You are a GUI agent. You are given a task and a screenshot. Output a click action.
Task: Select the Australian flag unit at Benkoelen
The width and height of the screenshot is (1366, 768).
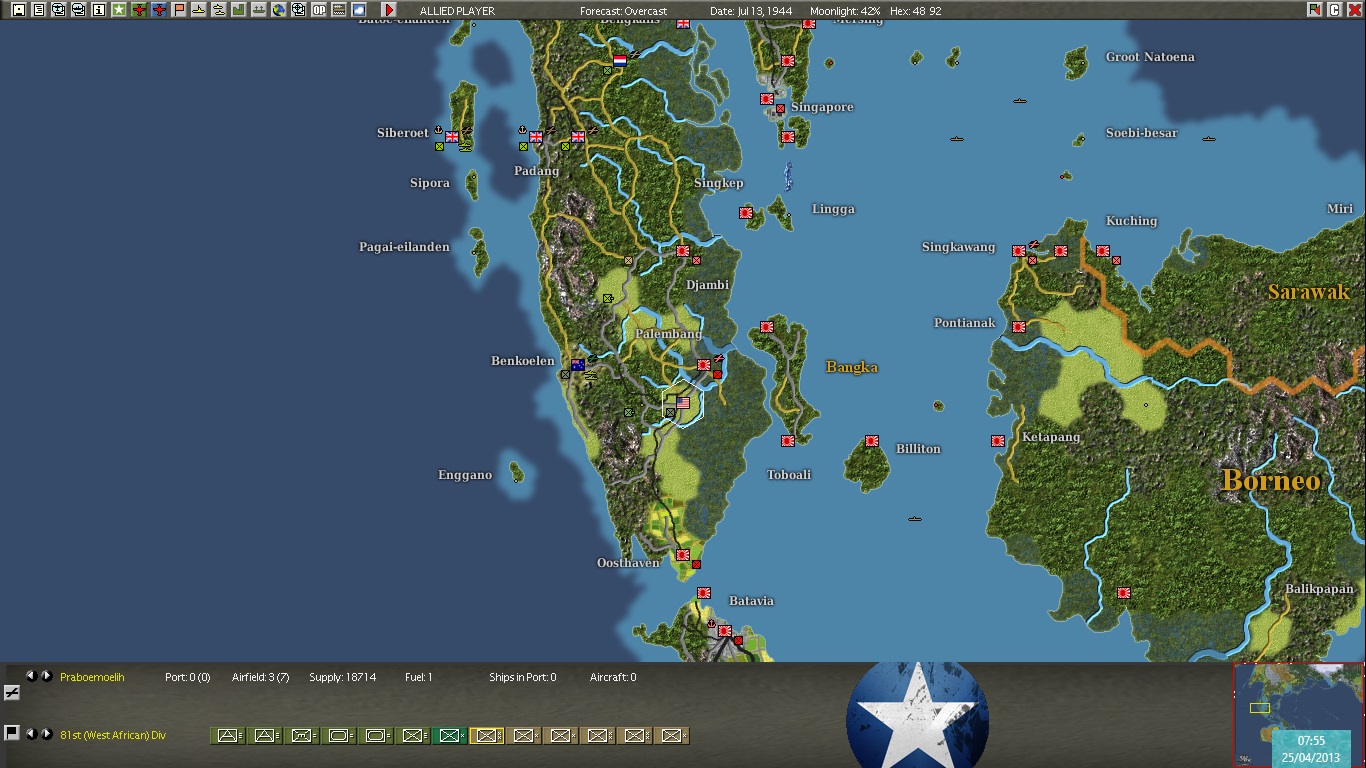(577, 365)
